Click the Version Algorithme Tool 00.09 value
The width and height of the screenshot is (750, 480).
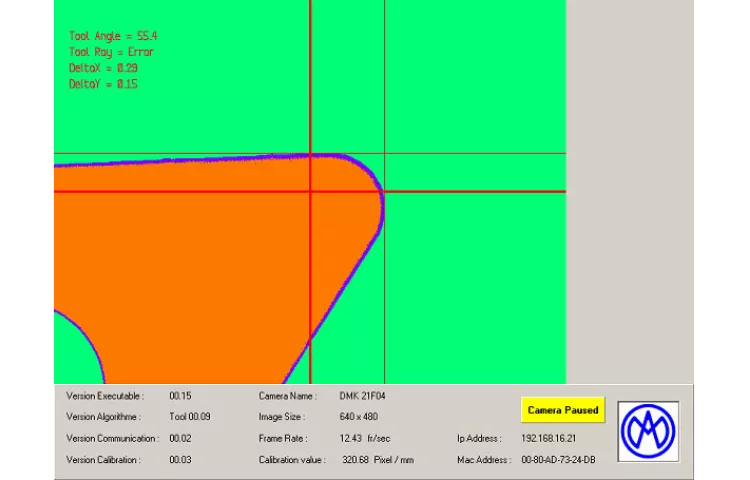pos(190,417)
